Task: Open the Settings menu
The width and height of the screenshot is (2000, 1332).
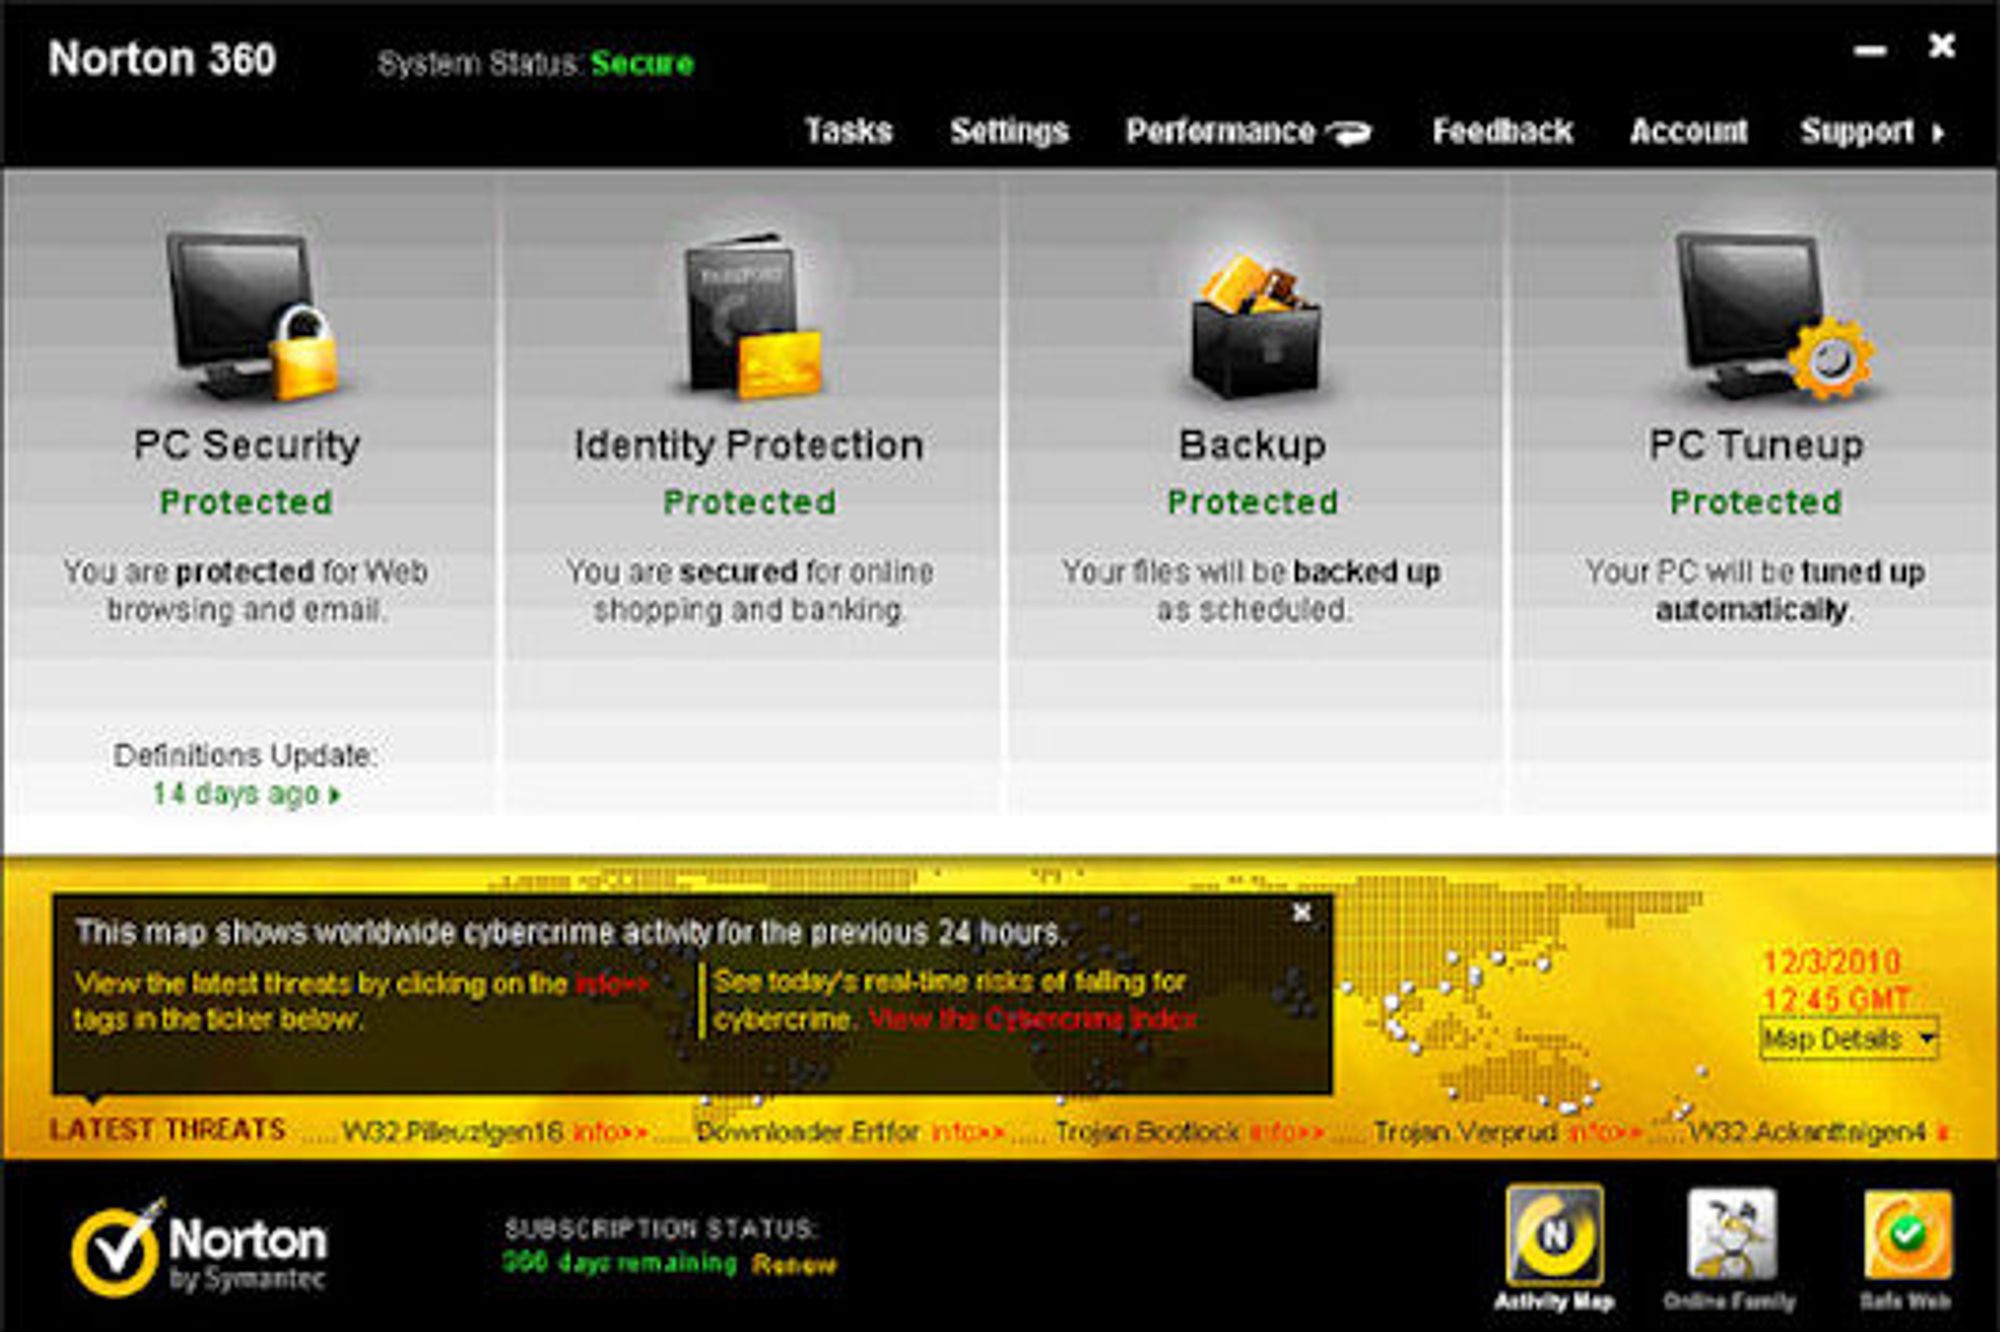Action: (1009, 131)
